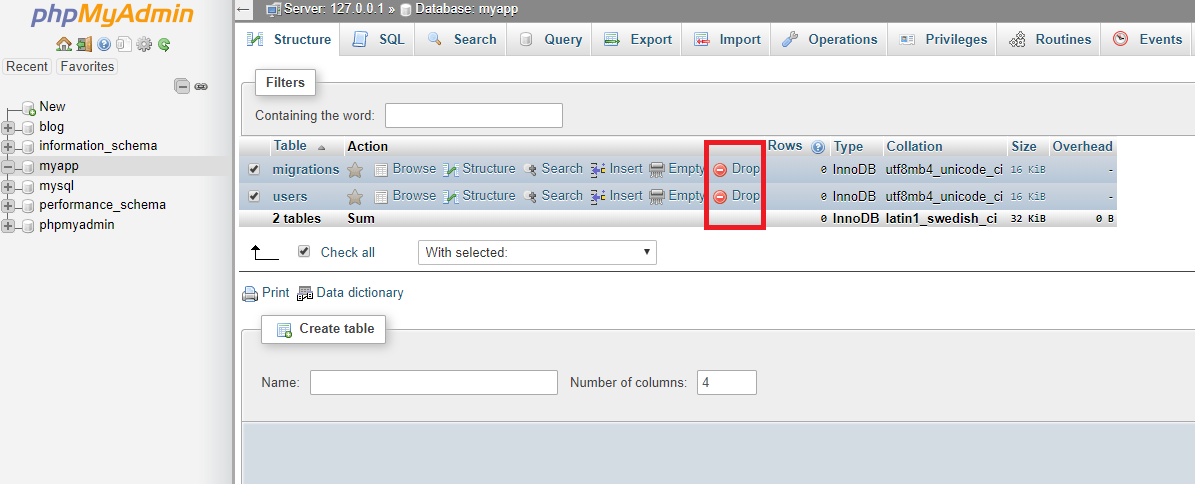The image size is (1195, 484).
Task: Uncheck the migrations table checkbox
Action: [x=255, y=169]
